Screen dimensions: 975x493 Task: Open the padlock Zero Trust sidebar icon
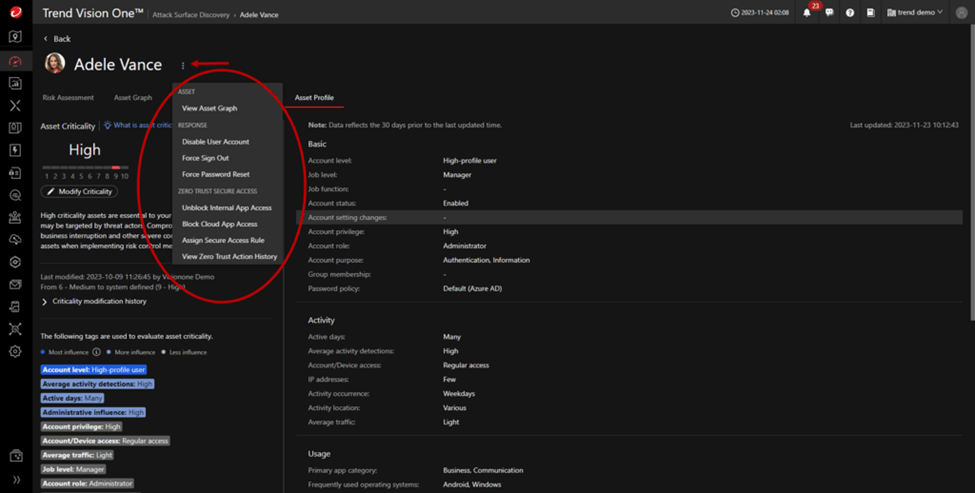(16, 173)
